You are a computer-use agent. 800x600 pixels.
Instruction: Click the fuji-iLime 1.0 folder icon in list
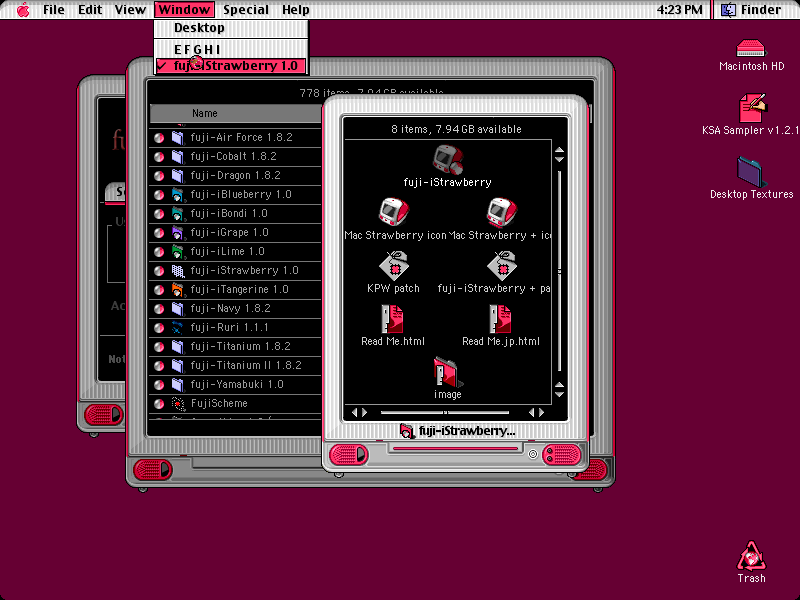point(178,252)
